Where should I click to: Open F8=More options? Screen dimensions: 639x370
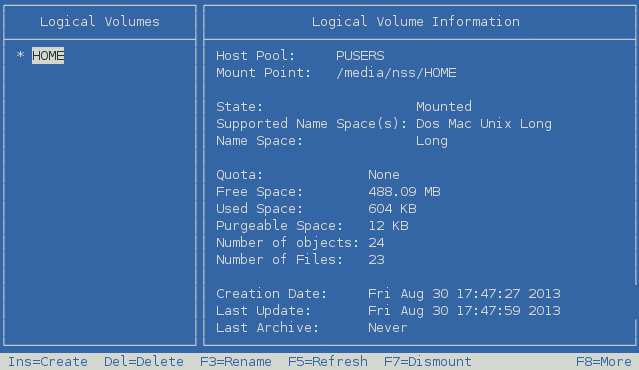(604, 361)
